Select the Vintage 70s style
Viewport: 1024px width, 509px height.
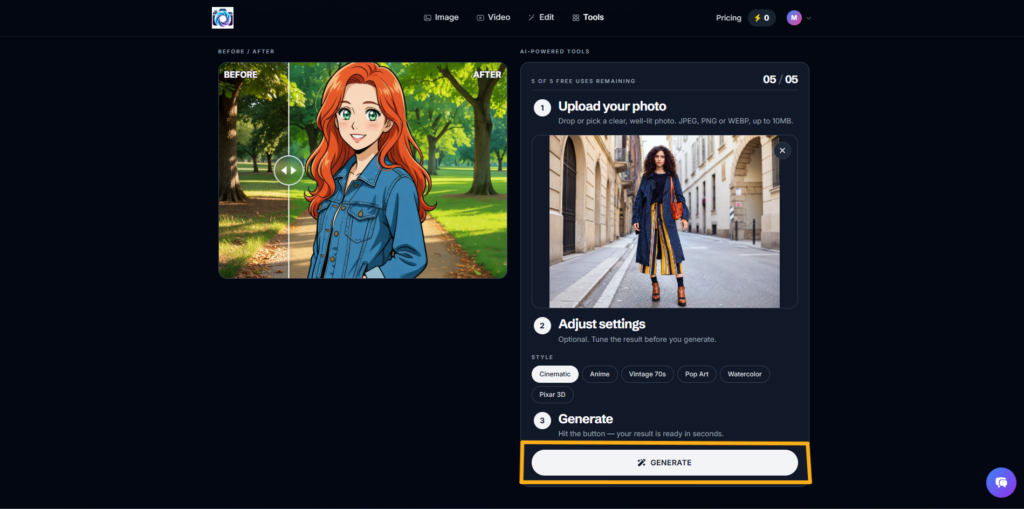pyautogui.click(x=647, y=374)
